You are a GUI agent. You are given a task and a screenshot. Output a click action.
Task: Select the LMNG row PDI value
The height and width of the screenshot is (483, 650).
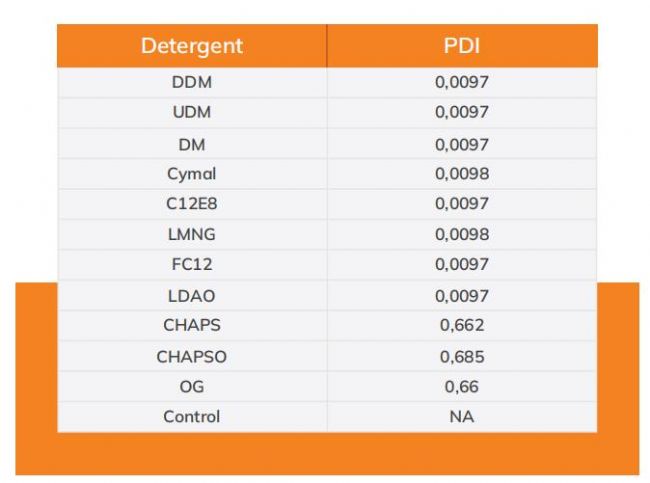click(461, 235)
